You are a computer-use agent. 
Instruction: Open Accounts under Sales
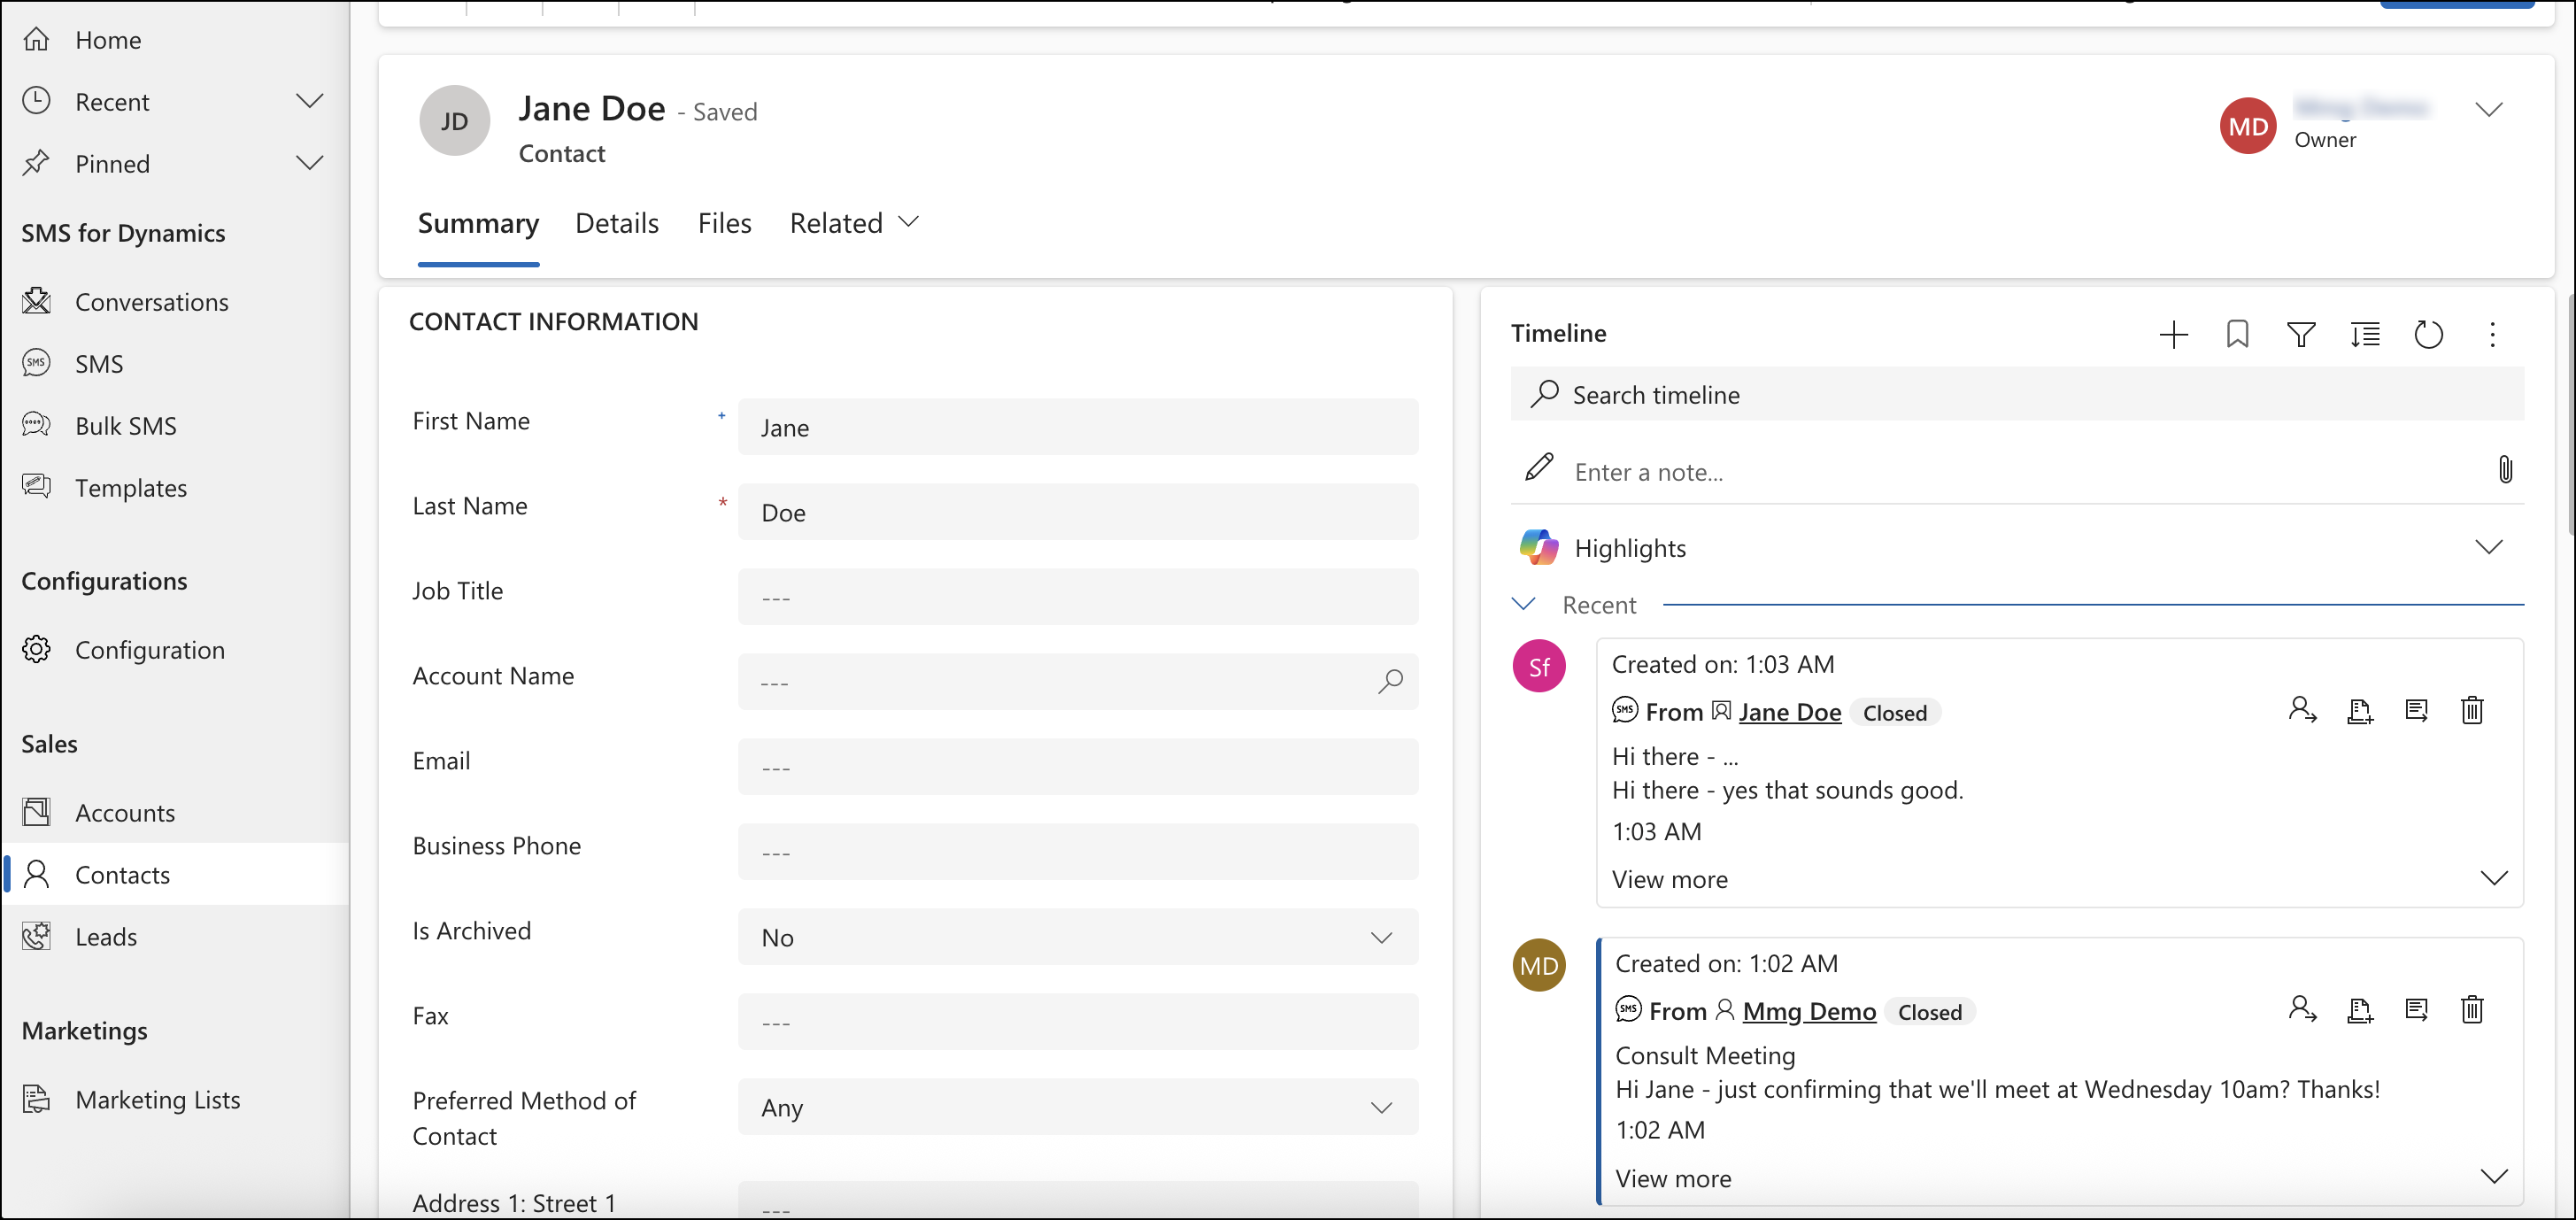[x=125, y=812]
